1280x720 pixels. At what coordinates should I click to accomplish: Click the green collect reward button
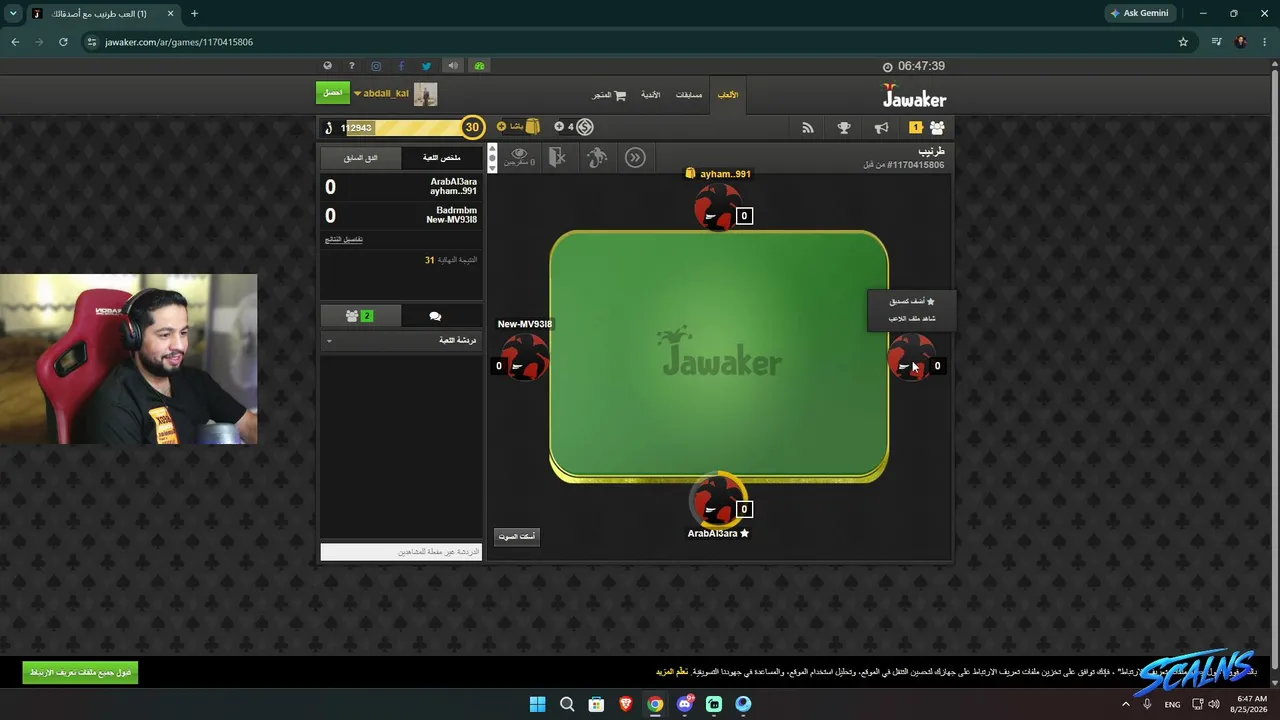[333, 93]
